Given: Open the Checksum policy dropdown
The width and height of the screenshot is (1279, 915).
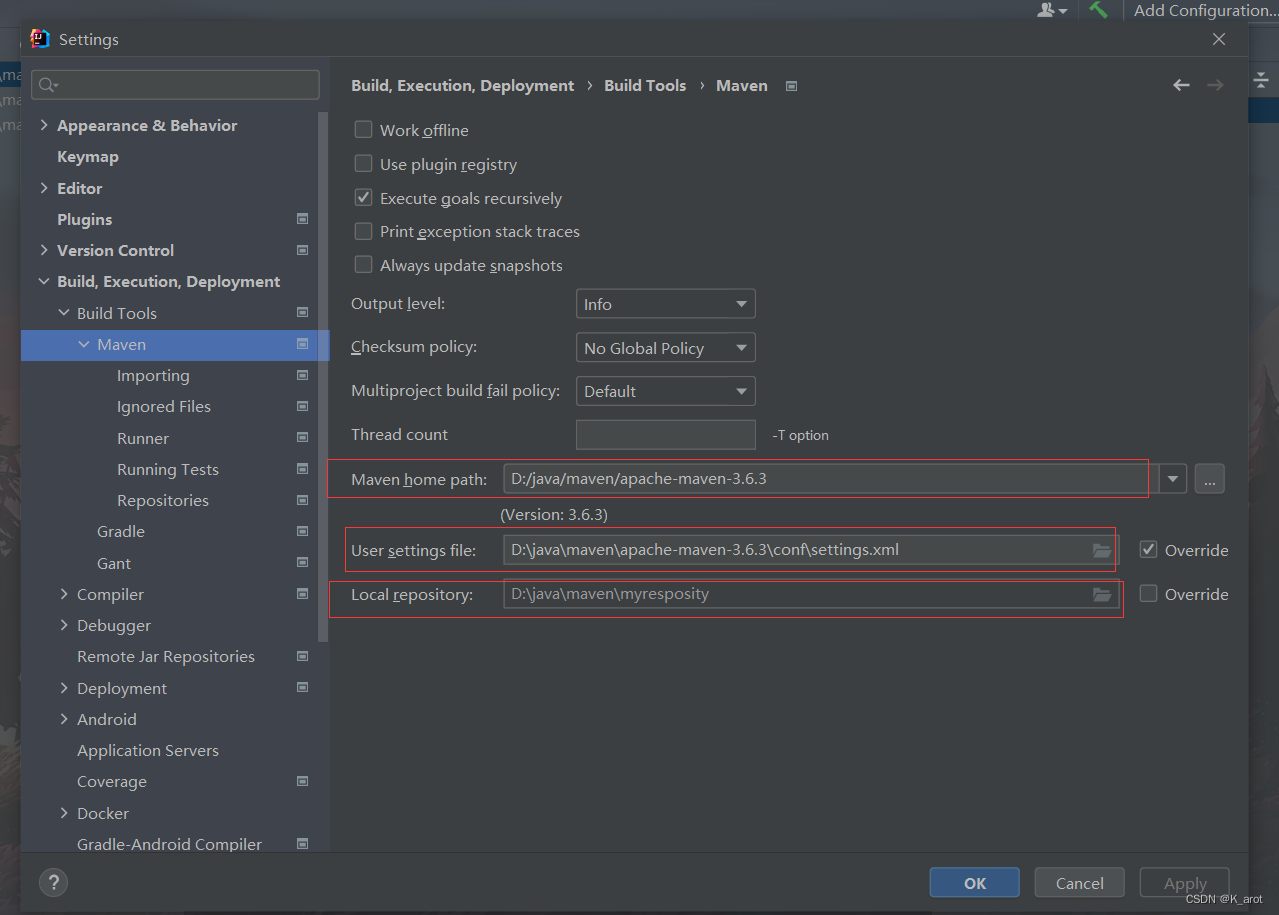Looking at the screenshot, I should click(x=665, y=348).
